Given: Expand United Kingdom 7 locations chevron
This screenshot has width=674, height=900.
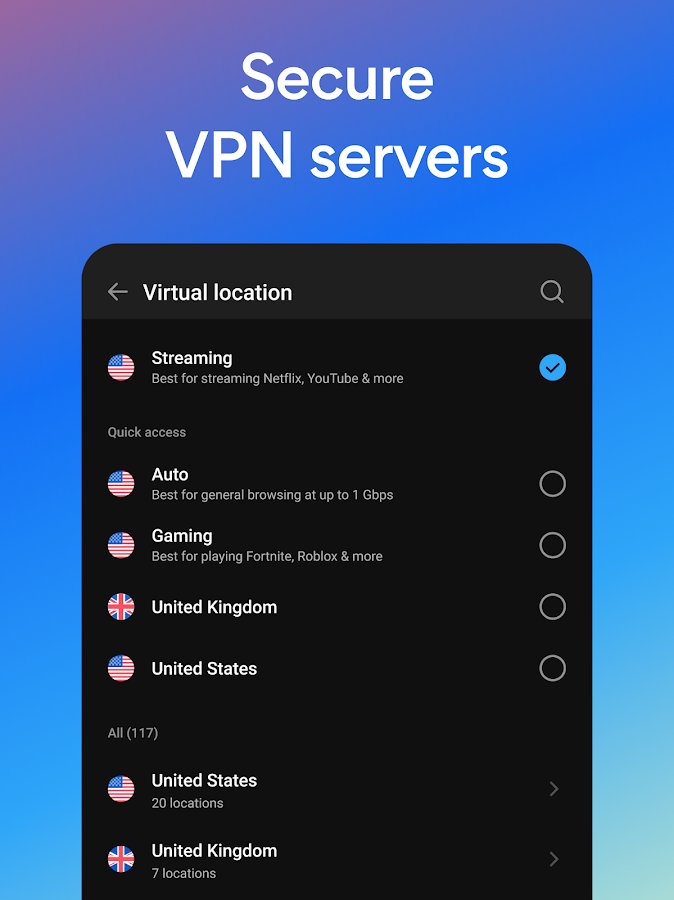Looking at the screenshot, I should tap(553, 859).
